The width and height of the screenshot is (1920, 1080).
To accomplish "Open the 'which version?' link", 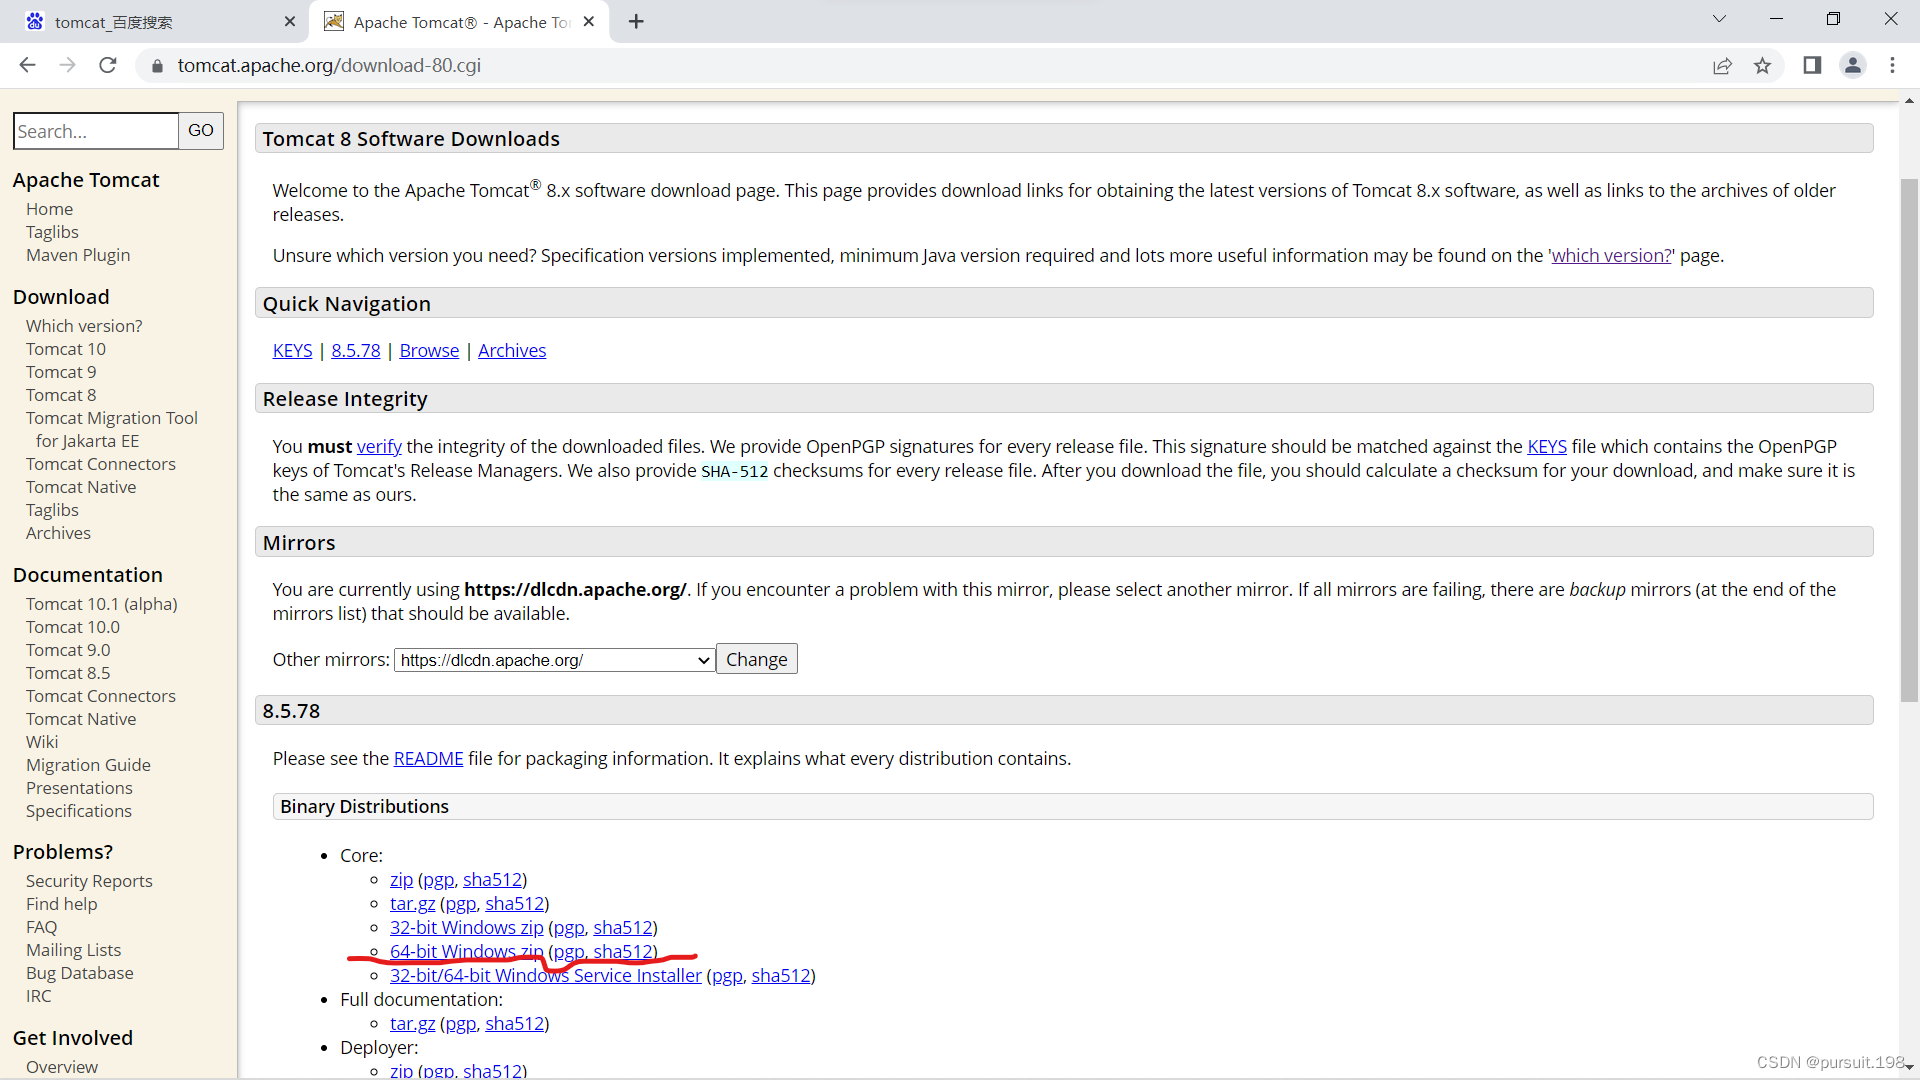I will 1611,256.
